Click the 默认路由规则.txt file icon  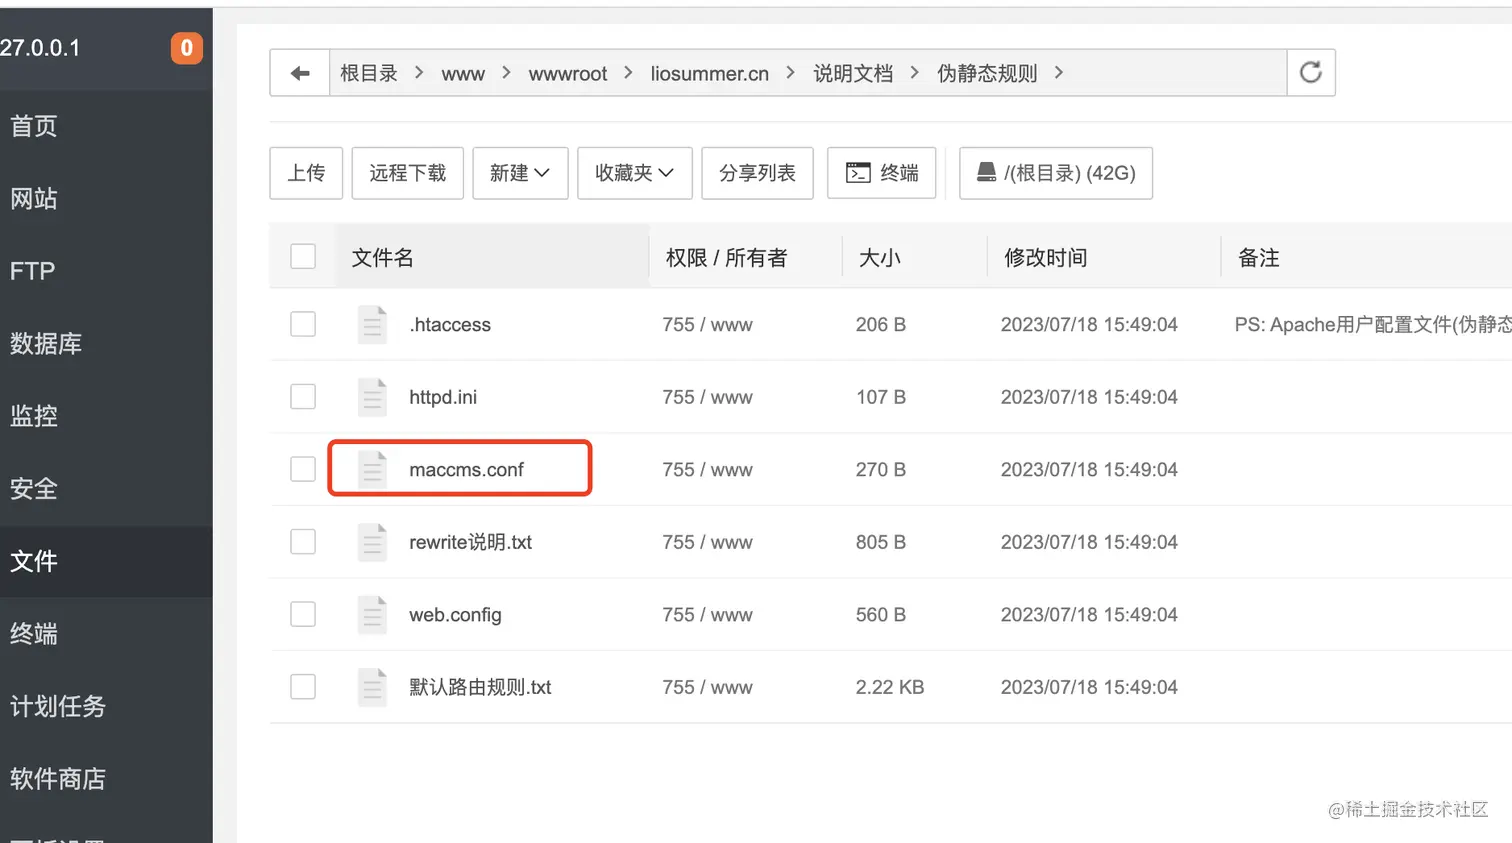372,687
